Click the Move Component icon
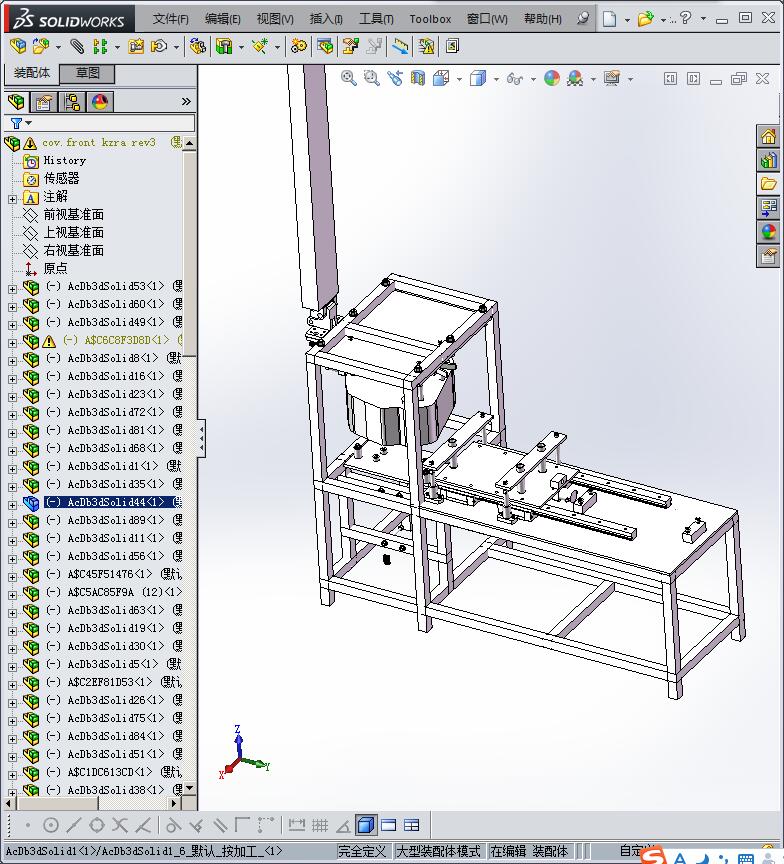This screenshot has width=784, height=864. tap(160, 46)
